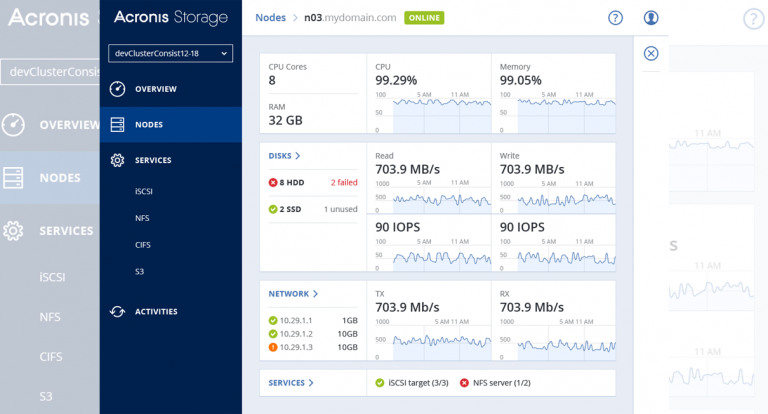Click the disk Write throughput chart

[557, 196]
